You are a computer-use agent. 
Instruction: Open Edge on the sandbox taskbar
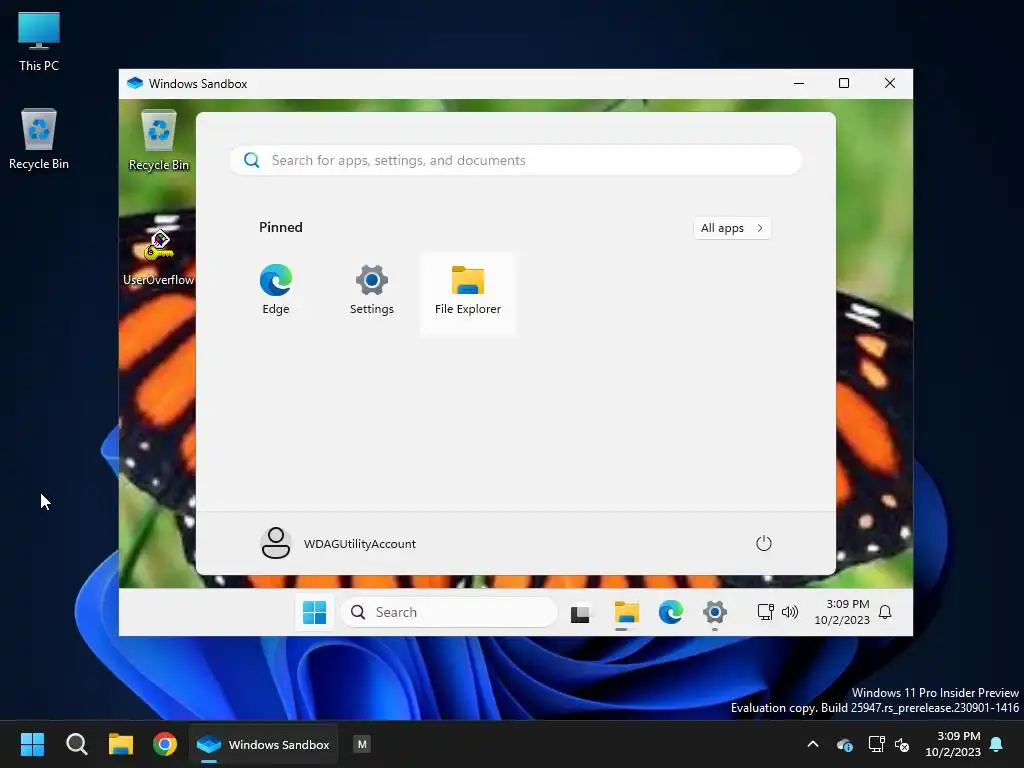(x=671, y=613)
